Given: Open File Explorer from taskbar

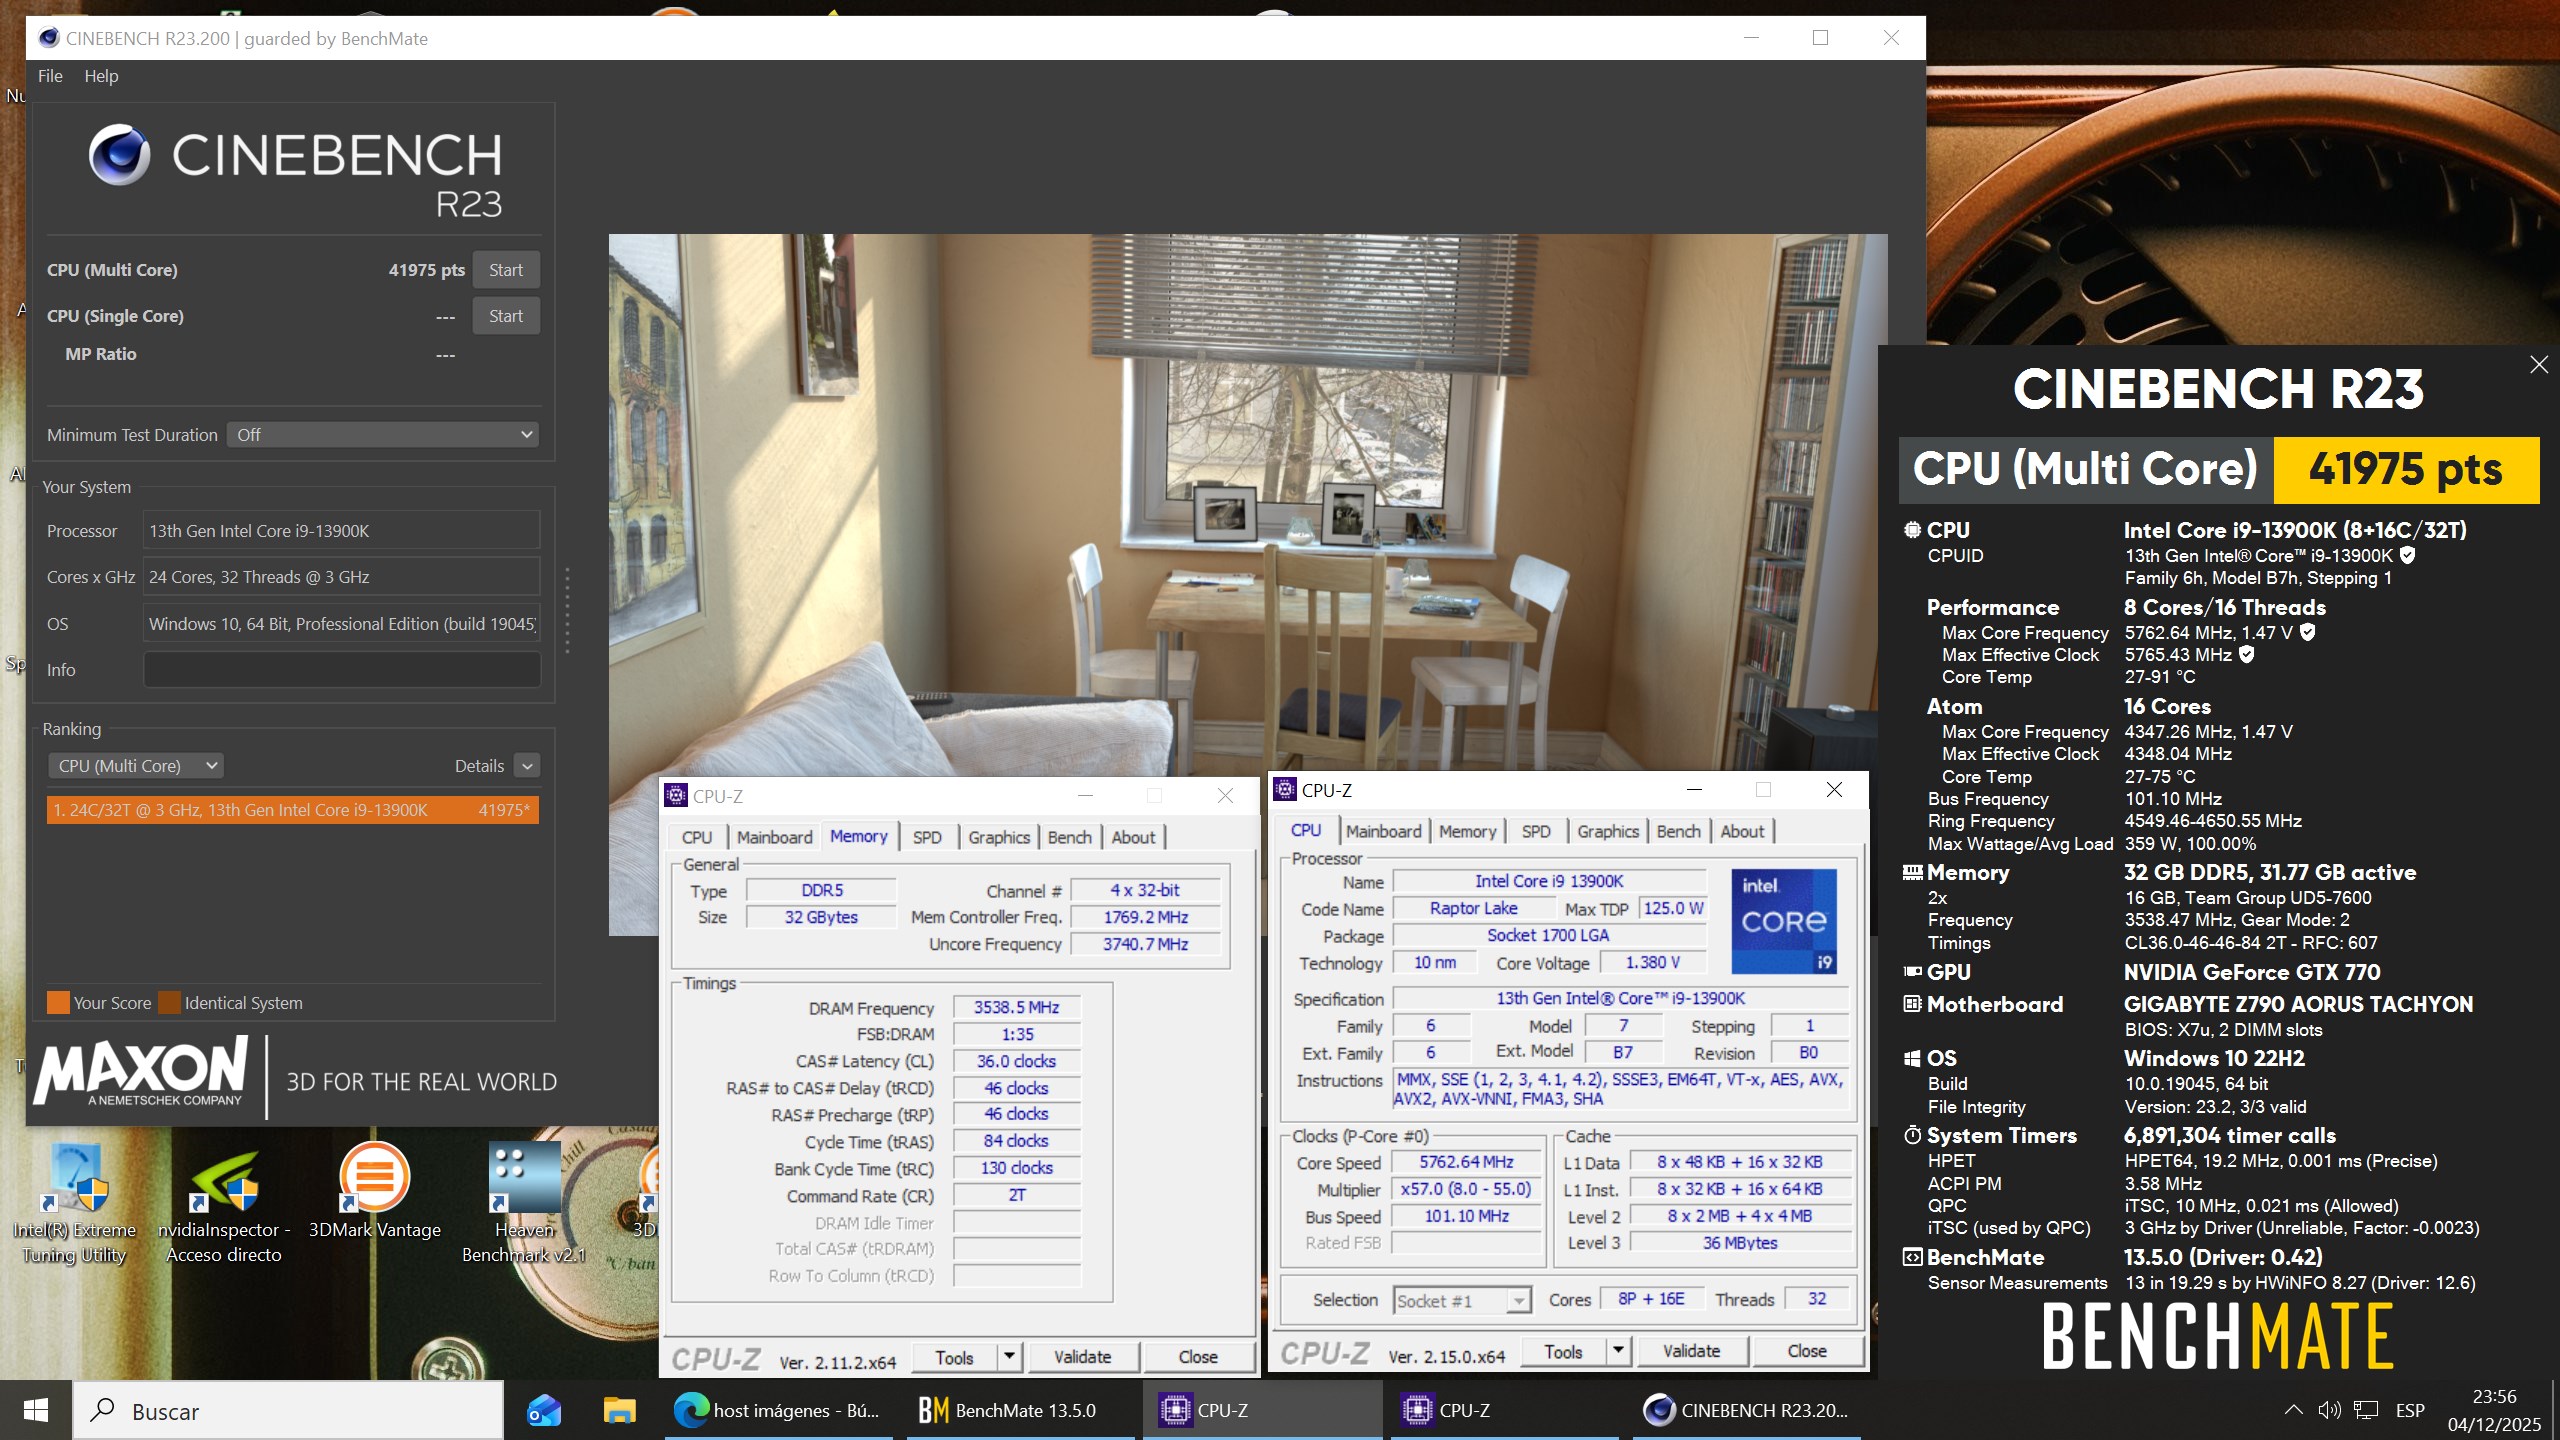Looking at the screenshot, I should 619,1410.
